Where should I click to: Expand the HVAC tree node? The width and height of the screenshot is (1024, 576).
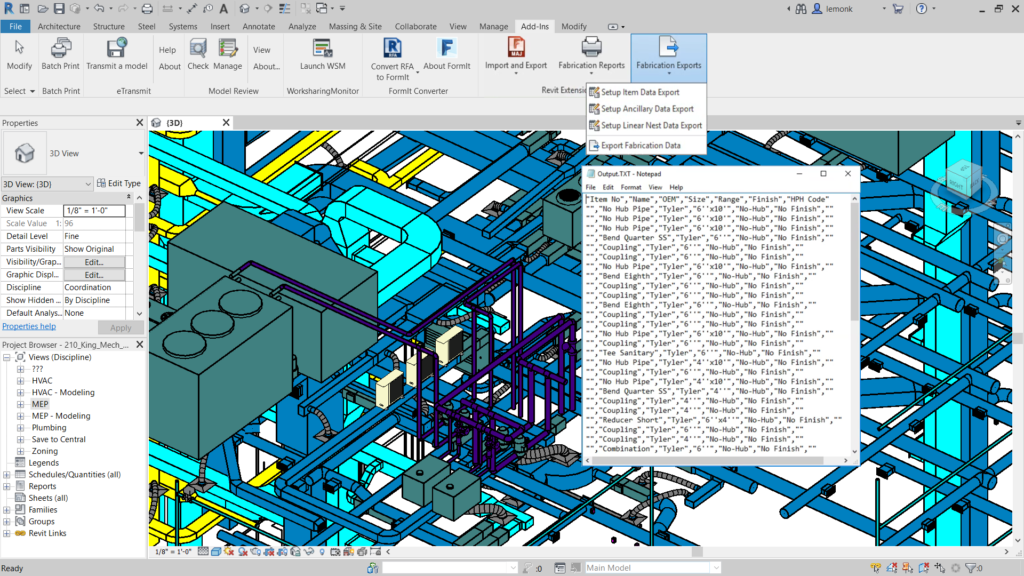click(21, 381)
